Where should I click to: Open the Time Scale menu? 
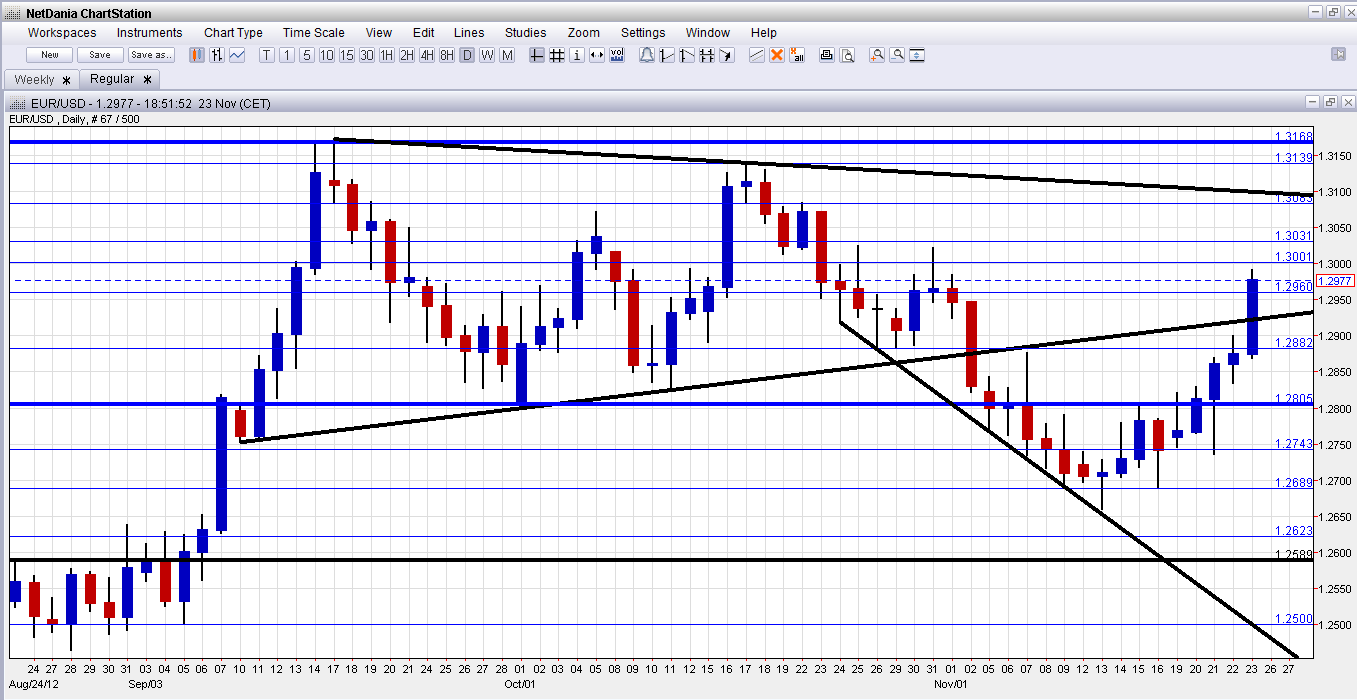coord(314,33)
